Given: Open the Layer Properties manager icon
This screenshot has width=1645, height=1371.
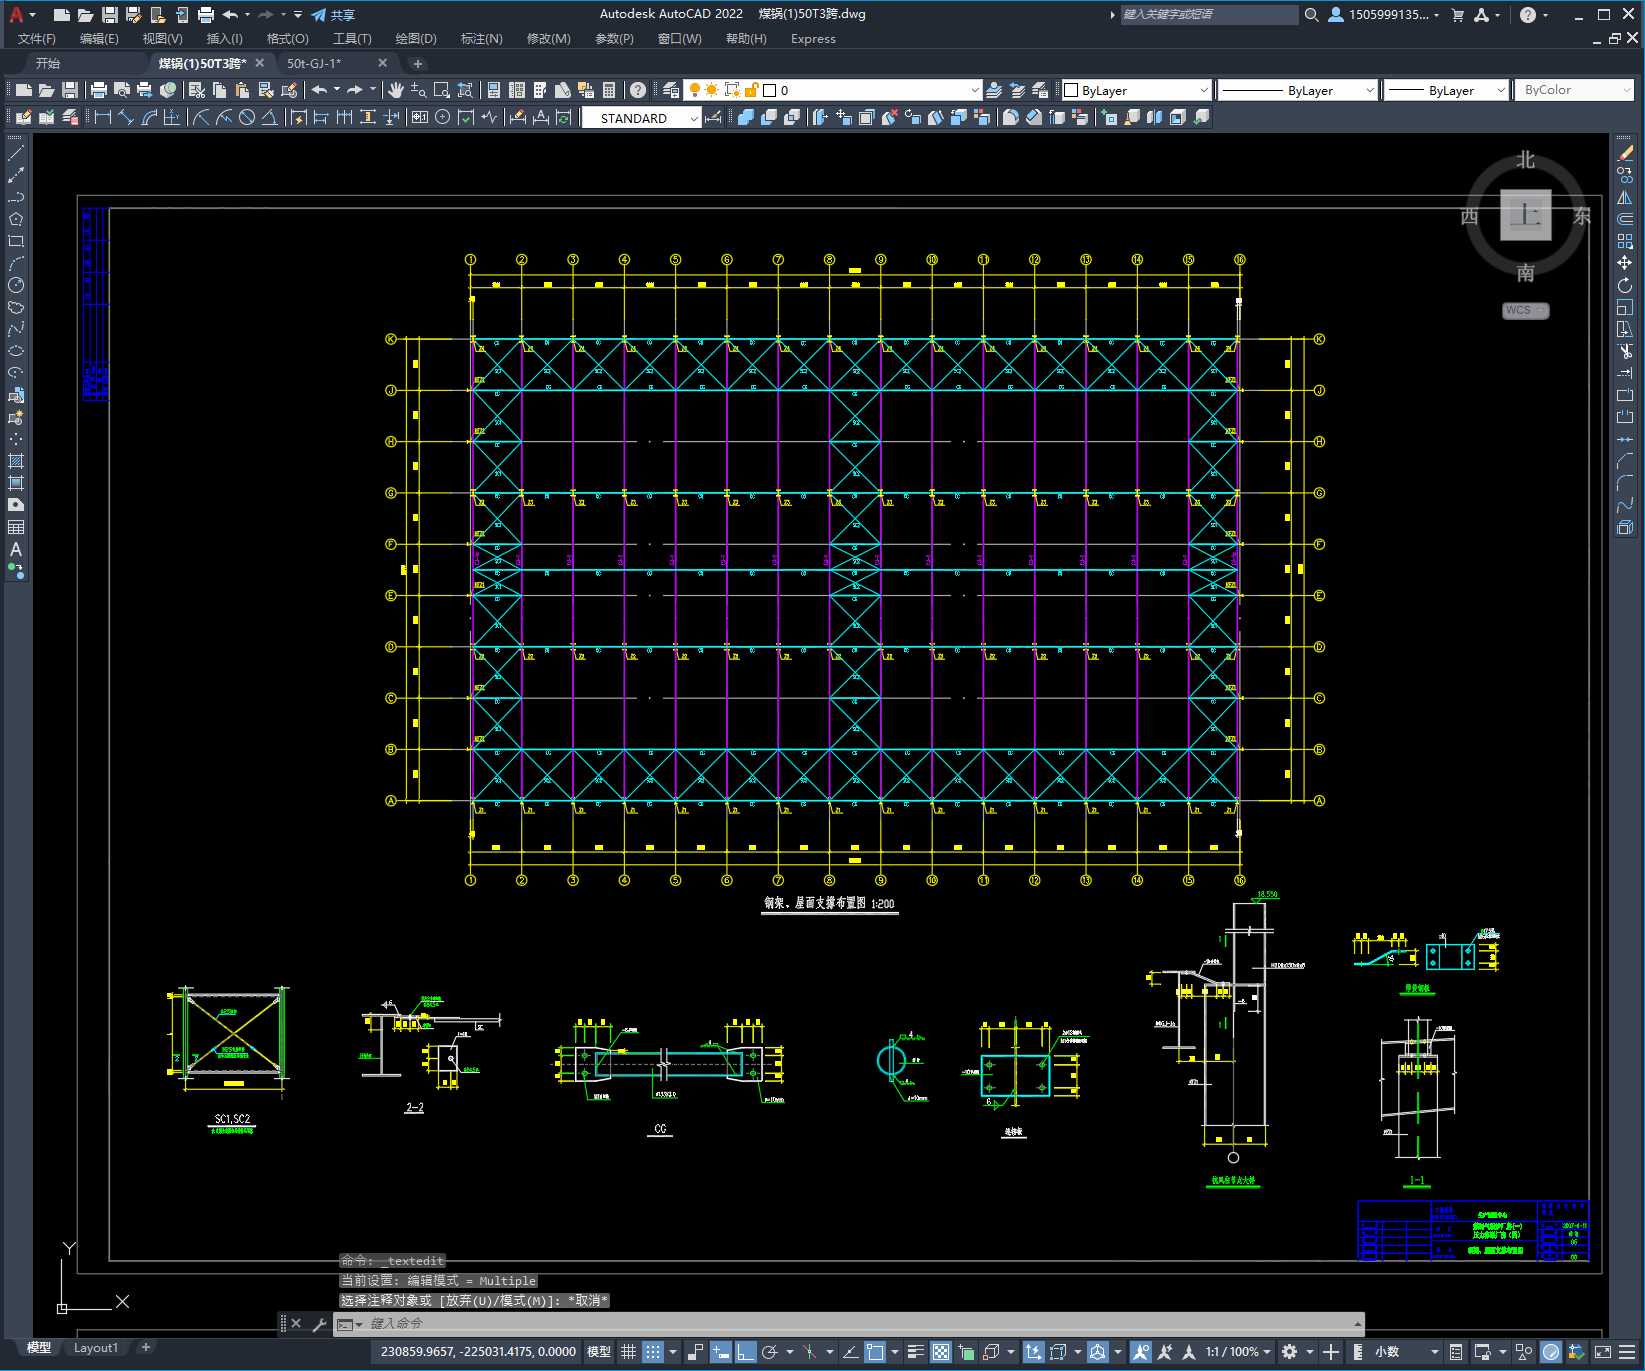Looking at the screenshot, I should [x=671, y=90].
